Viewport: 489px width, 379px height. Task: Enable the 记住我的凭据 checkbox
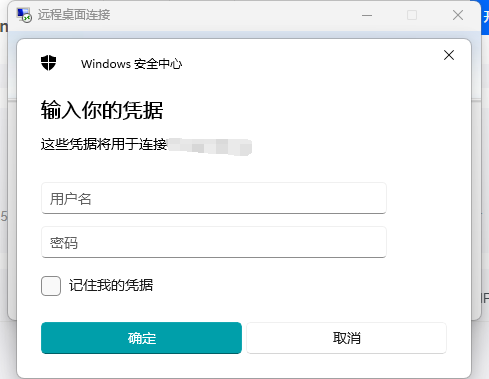[51, 286]
